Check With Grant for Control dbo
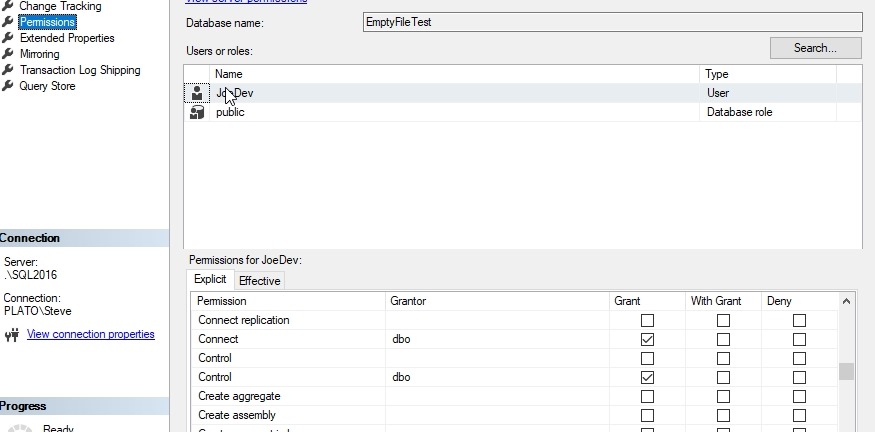Viewport: 875px width, 432px height. [x=723, y=378]
